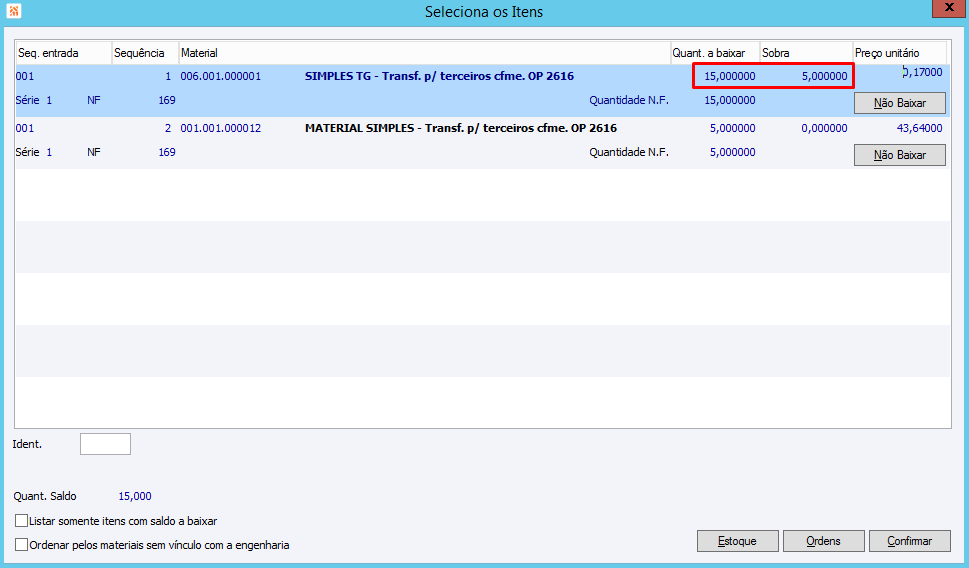Sort by the 'Material' column header
This screenshot has width=969, height=568.
tap(425, 53)
